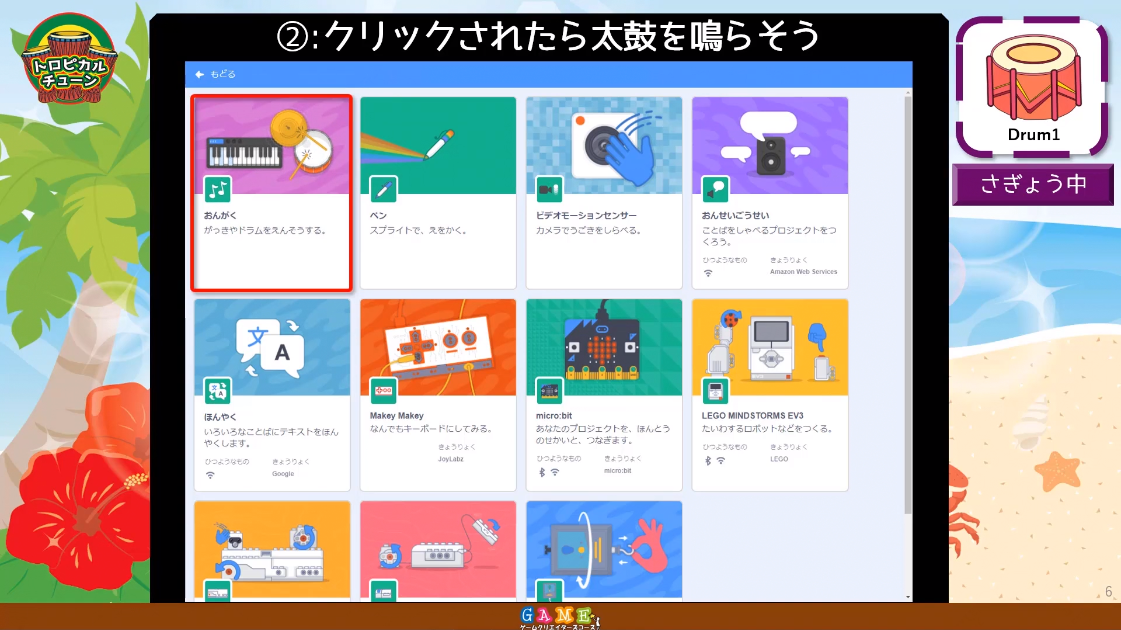
Task: Select the micro:bit extension title
Action: click(554, 415)
